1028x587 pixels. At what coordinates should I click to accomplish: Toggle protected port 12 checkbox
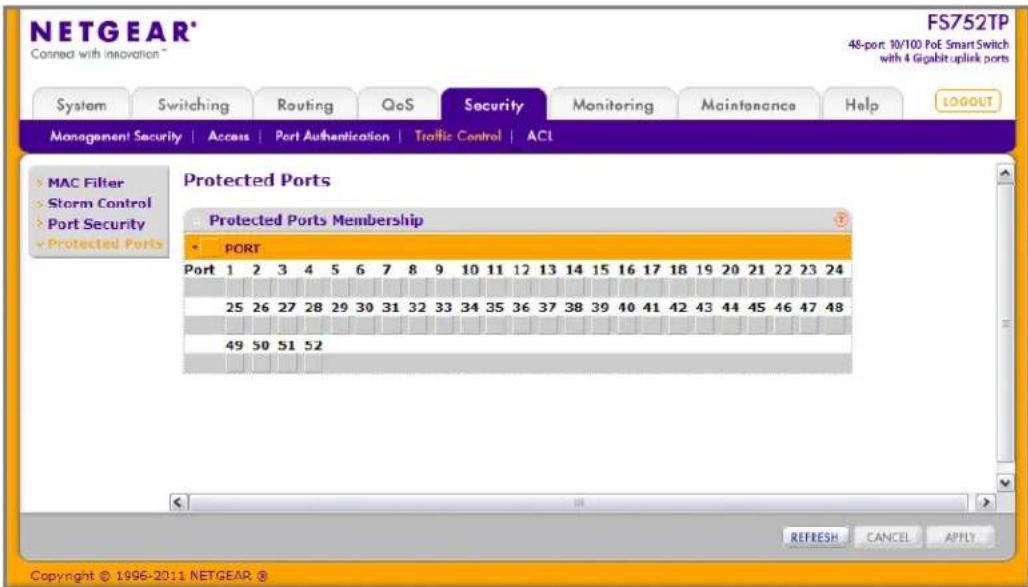pos(521,287)
